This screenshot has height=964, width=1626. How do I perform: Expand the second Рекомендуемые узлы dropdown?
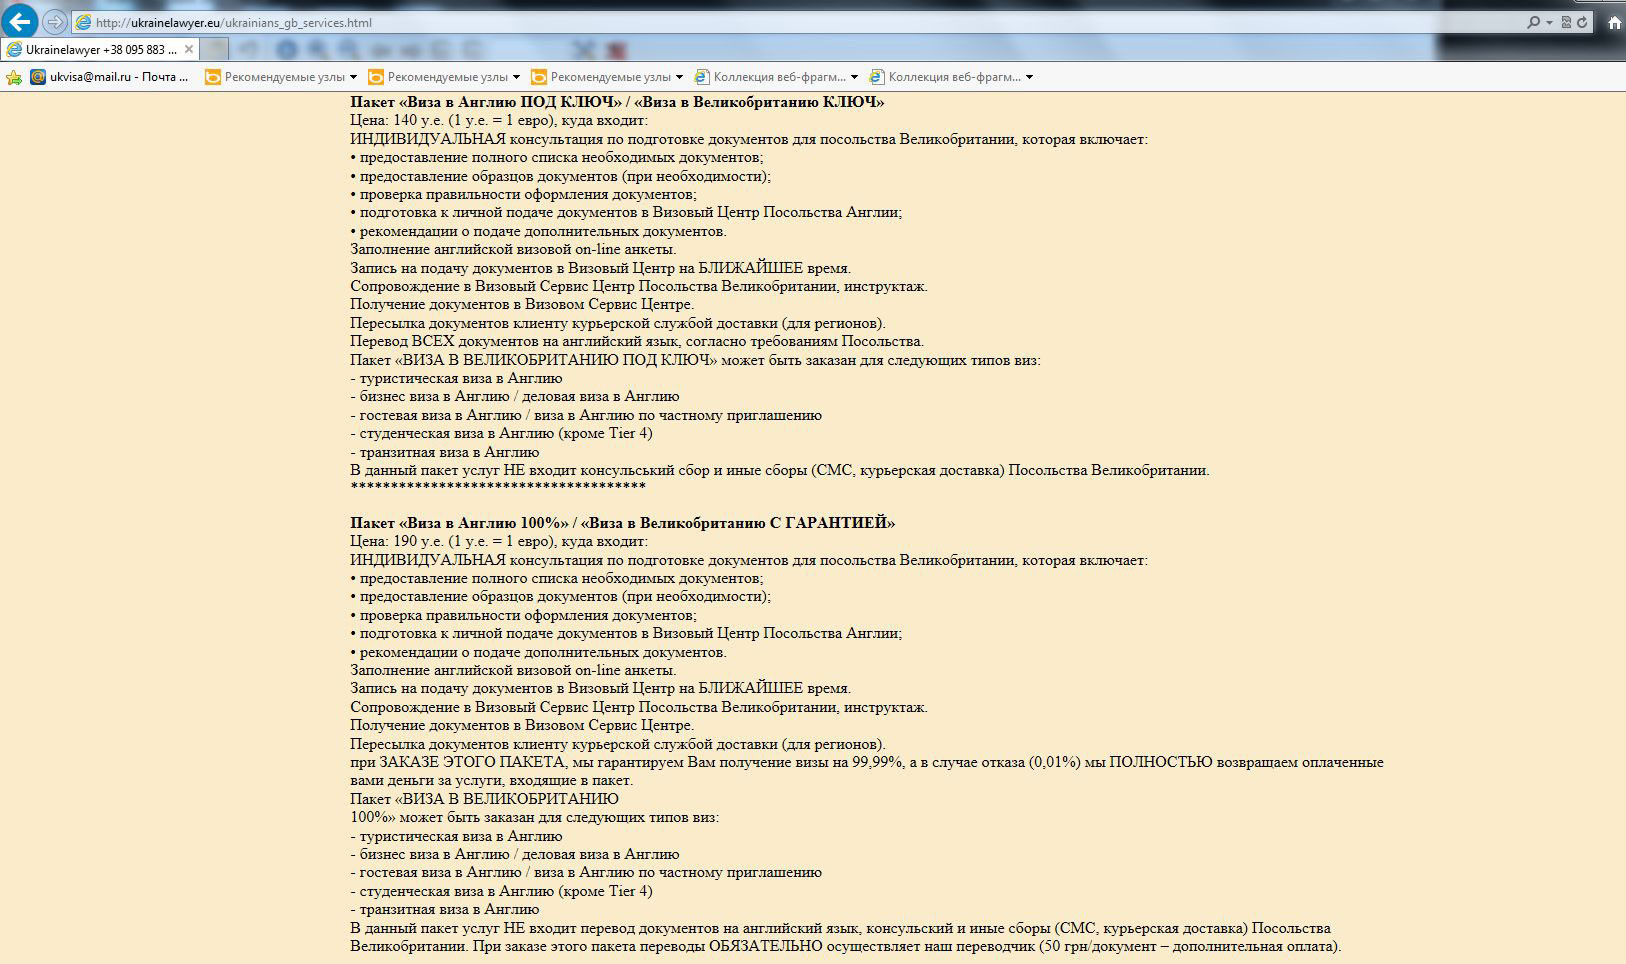(x=516, y=77)
